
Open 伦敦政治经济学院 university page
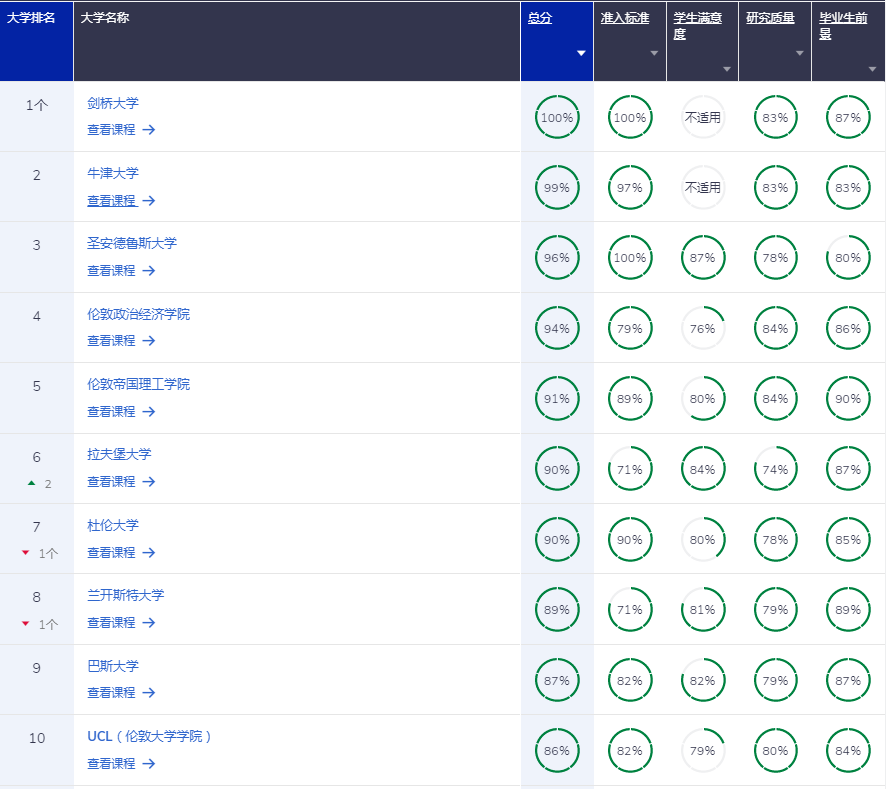138,314
